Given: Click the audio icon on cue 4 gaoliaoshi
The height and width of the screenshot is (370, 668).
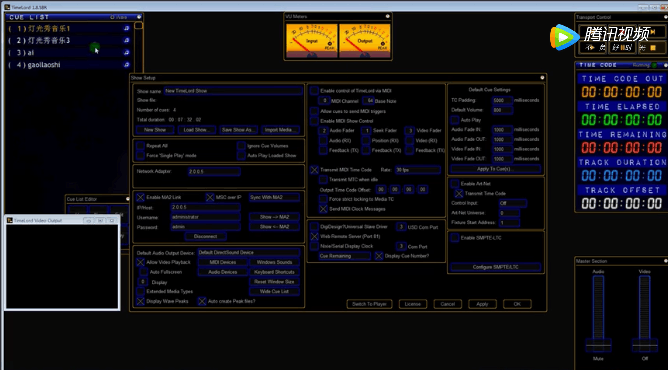Looking at the screenshot, I should pyautogui.click(x=126, y=65).
